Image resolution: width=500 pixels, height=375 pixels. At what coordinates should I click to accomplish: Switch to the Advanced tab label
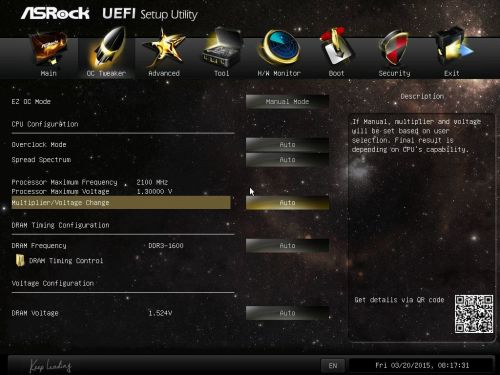(x=164, y=73)
